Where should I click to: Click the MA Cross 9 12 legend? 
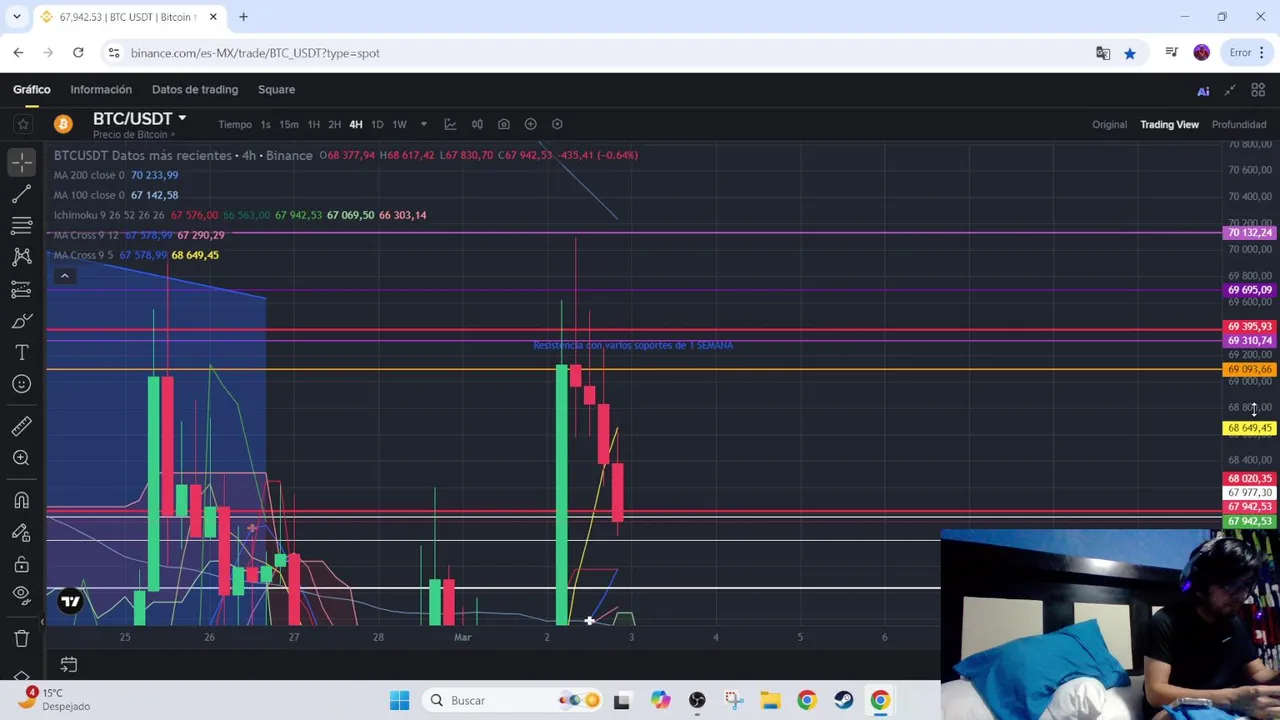(x=139, y=235)
